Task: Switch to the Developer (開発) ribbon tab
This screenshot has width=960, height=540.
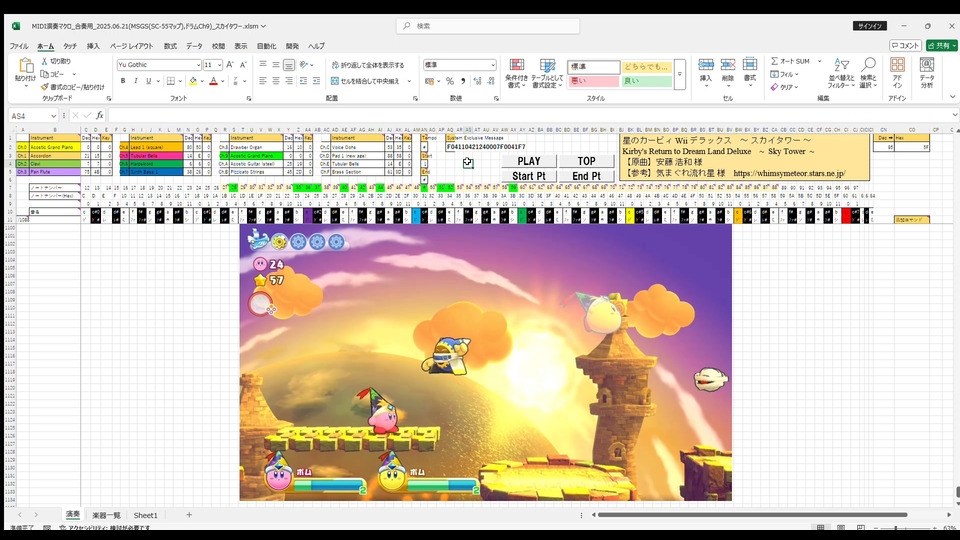Action: (292, 46)
